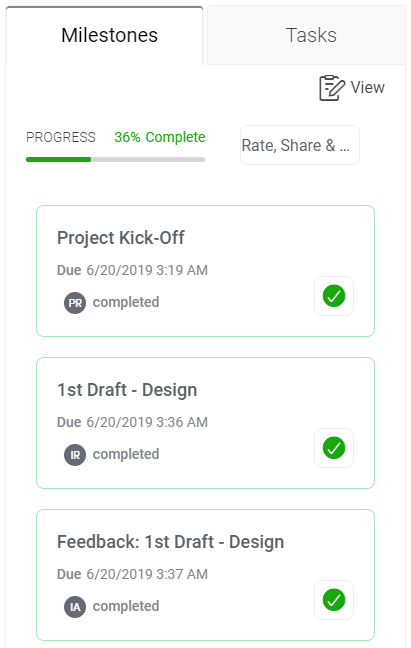Screen dimensions: 411x648
Task: Toggle Feedback: 1st Draft completed checkmark
Action: [x=334, y=600]
